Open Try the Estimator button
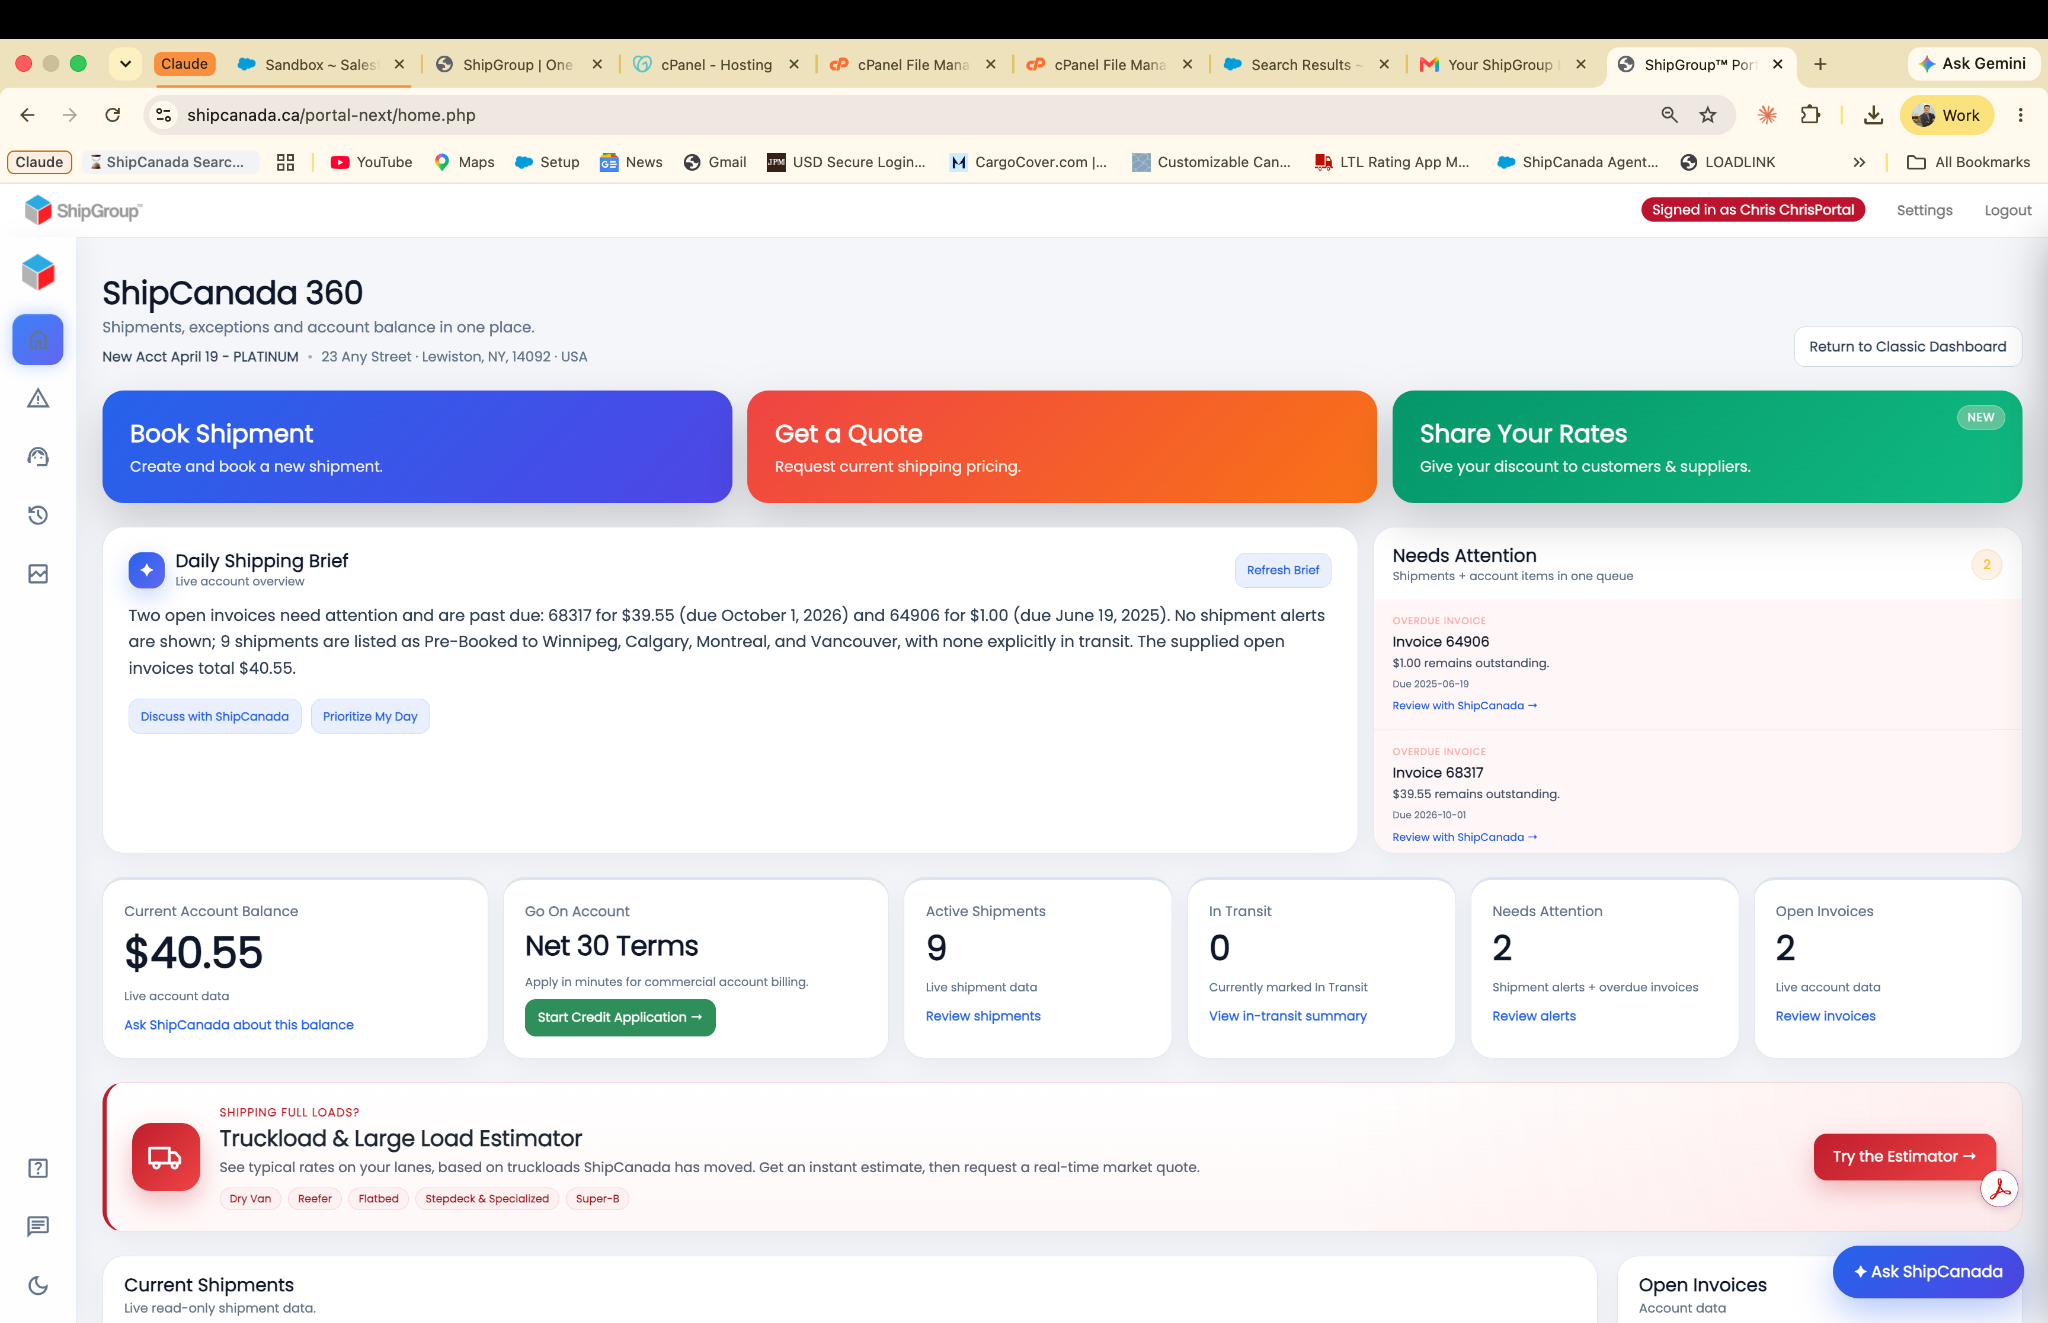The image size is (2048, 1323). (x=1904, y=1156)
